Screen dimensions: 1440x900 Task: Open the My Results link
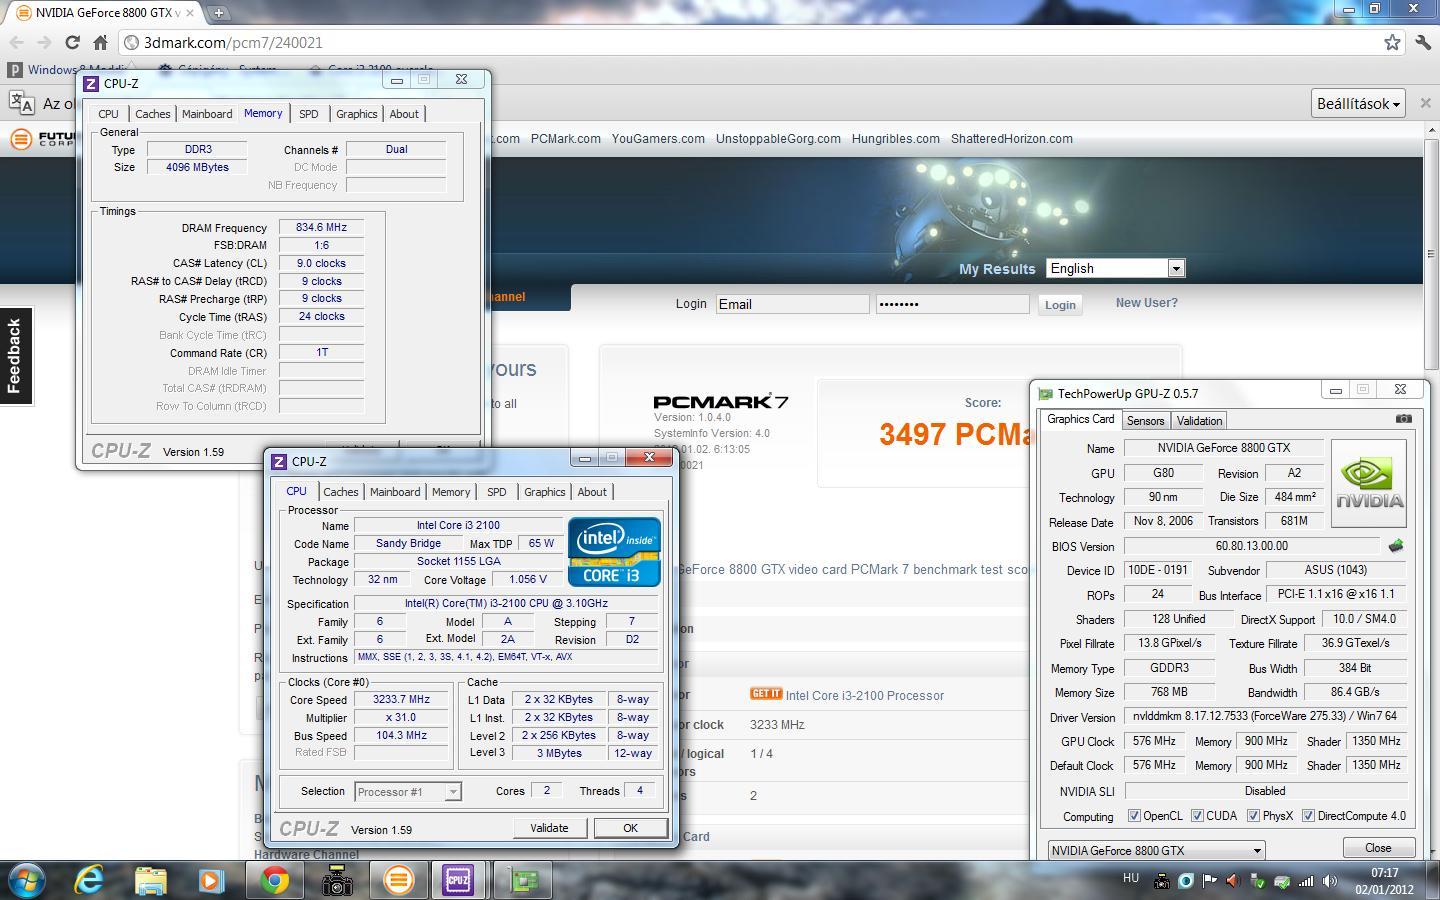click(997, 269)
